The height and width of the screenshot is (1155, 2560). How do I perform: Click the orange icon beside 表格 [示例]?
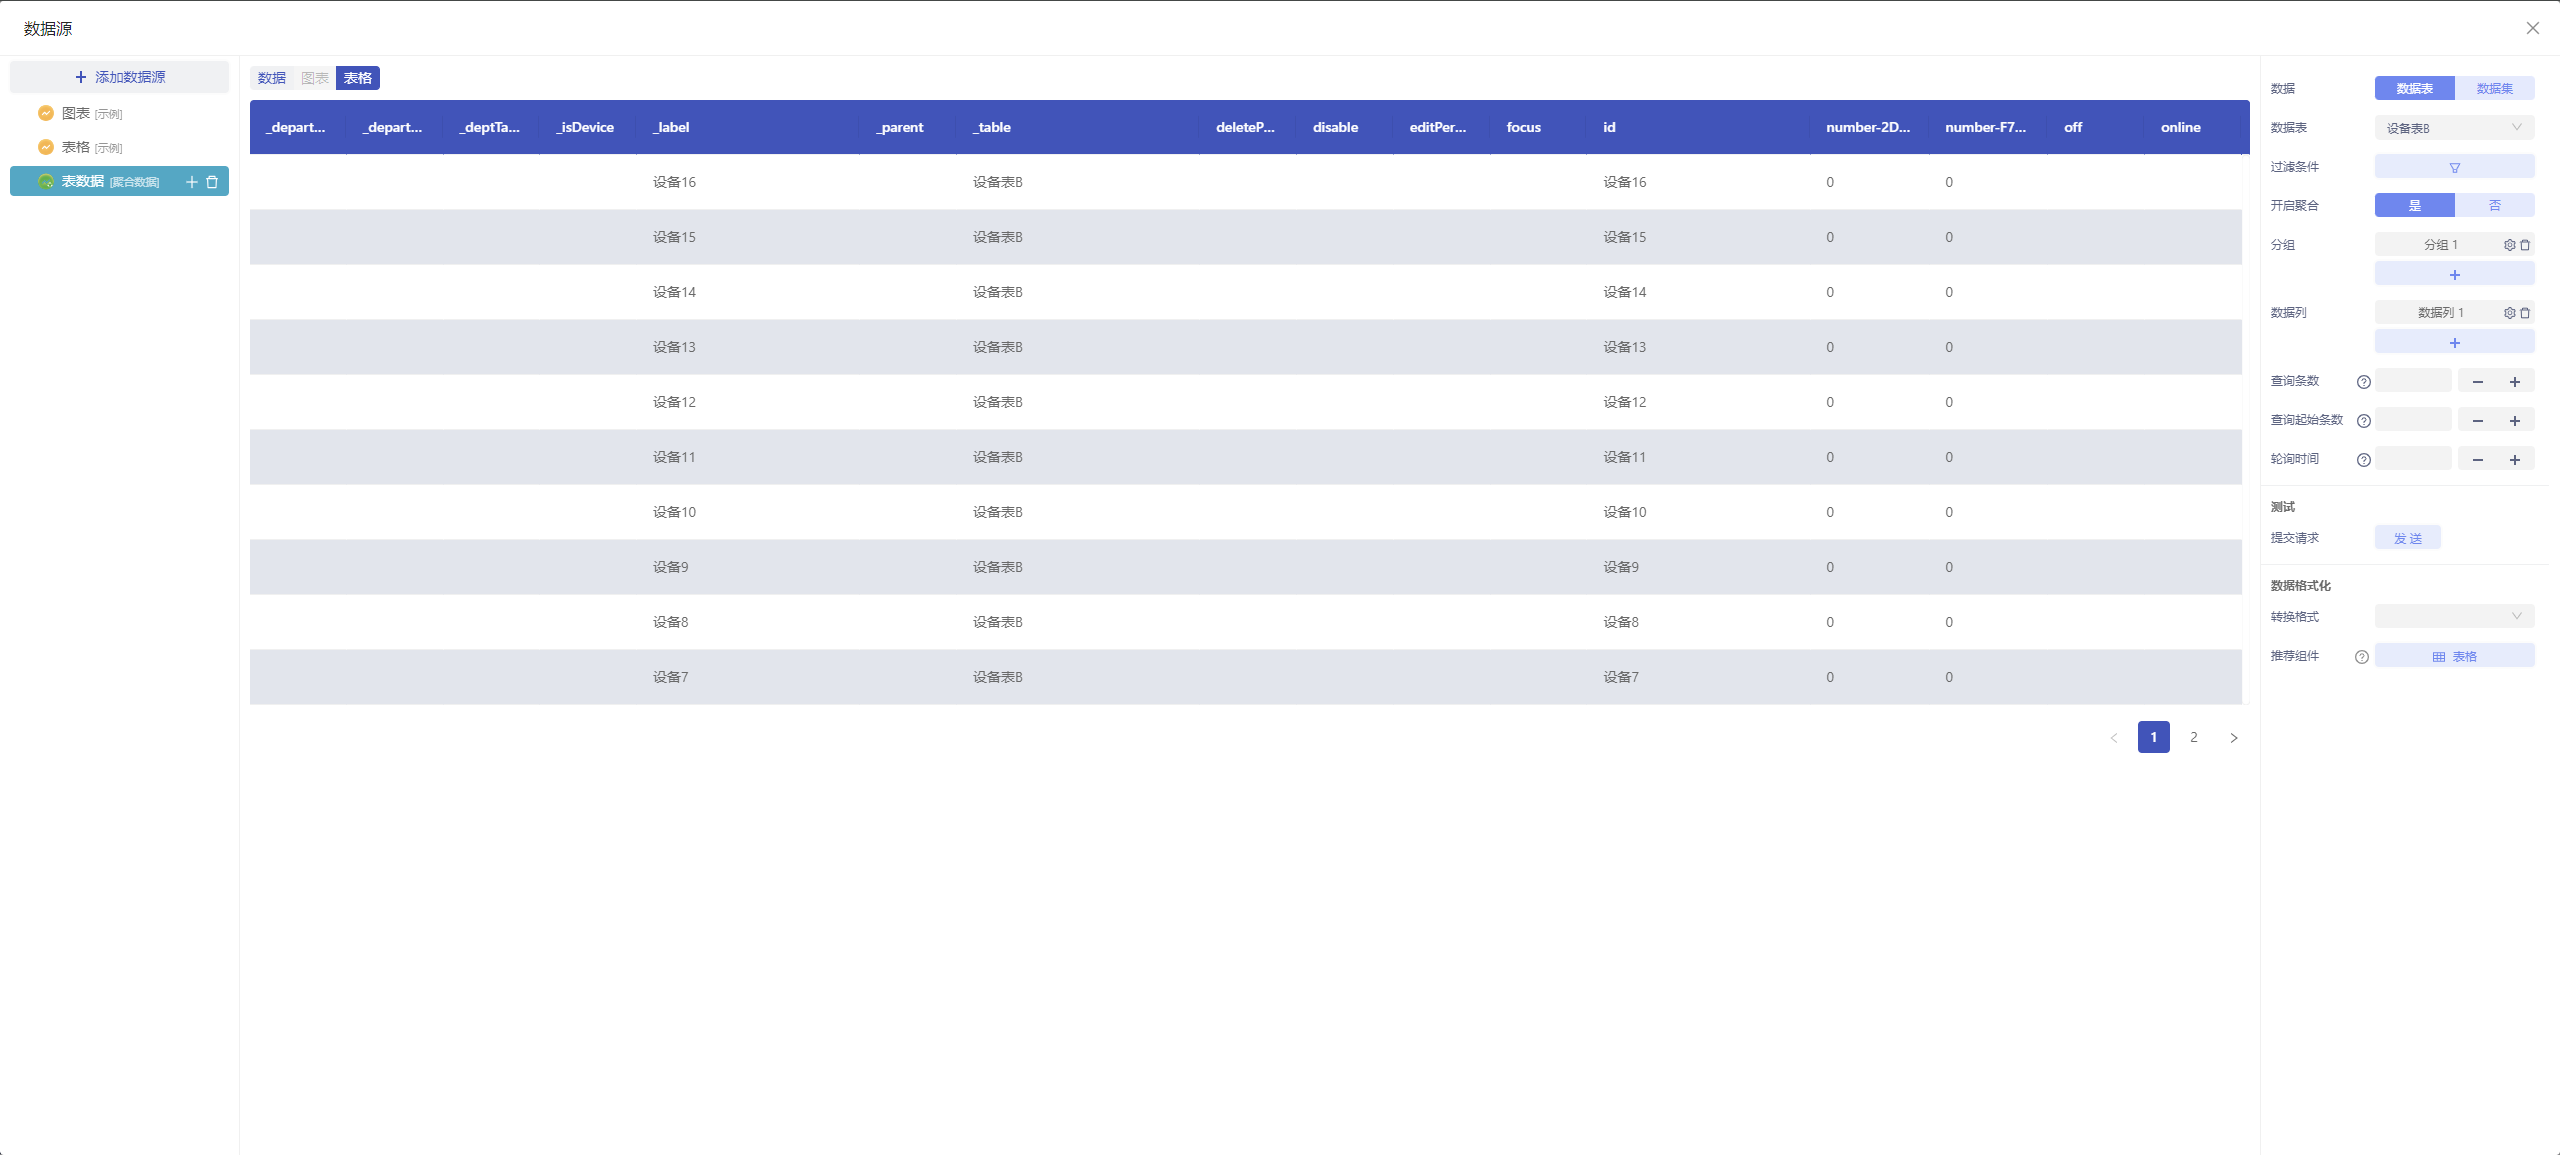[x=45, y=147]
